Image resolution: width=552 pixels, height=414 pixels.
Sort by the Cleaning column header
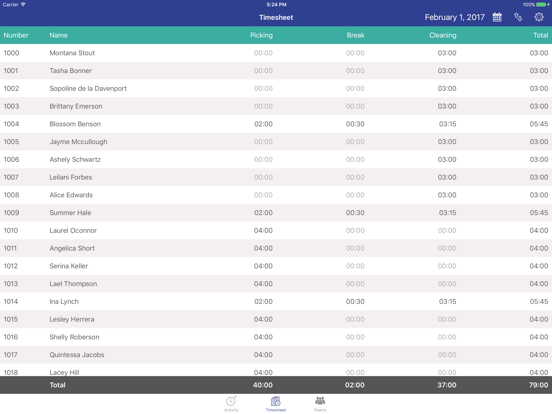443,35
